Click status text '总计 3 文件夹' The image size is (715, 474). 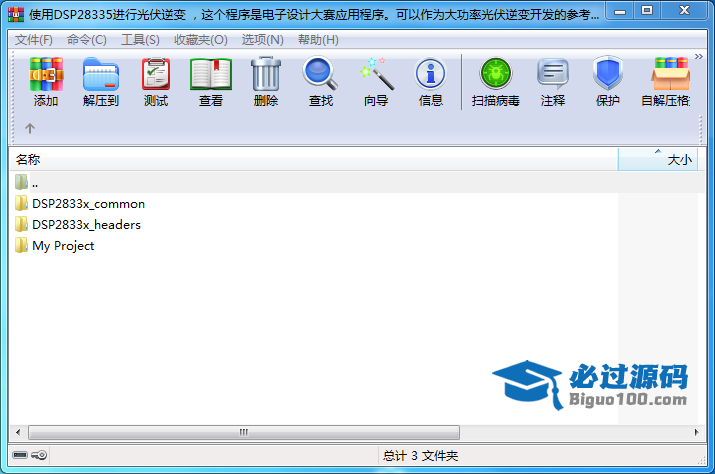420,455
